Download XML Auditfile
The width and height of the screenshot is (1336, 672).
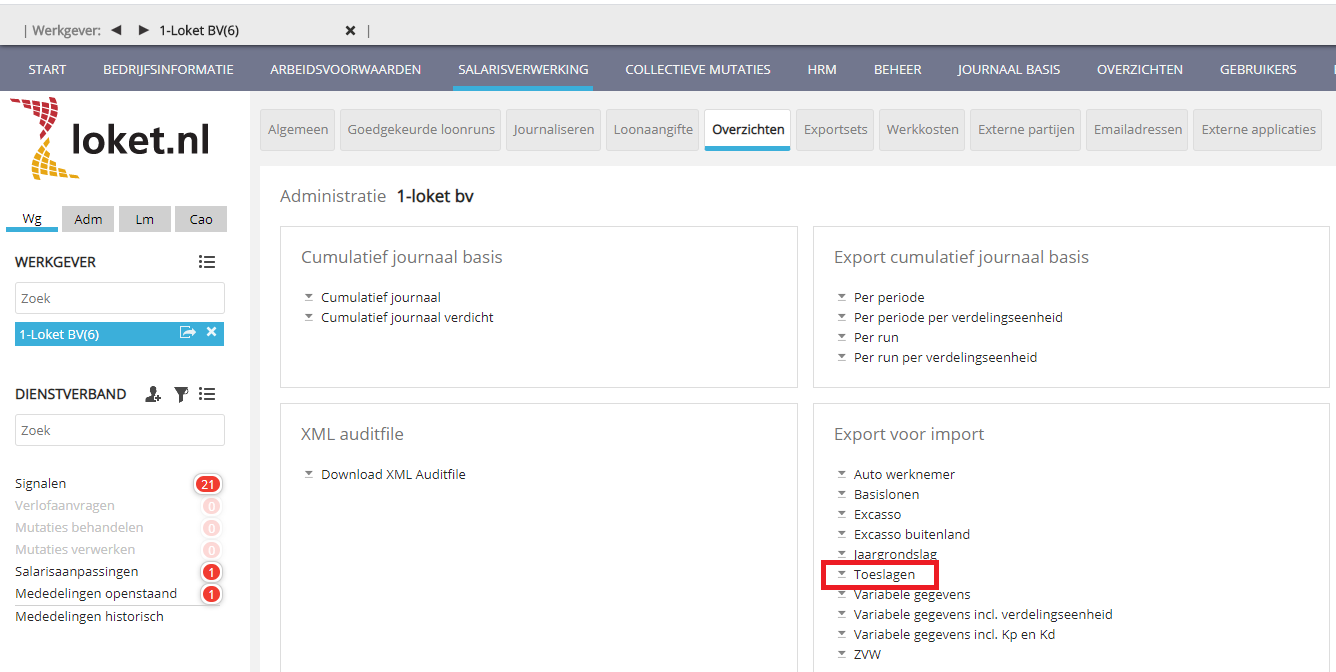392,474
